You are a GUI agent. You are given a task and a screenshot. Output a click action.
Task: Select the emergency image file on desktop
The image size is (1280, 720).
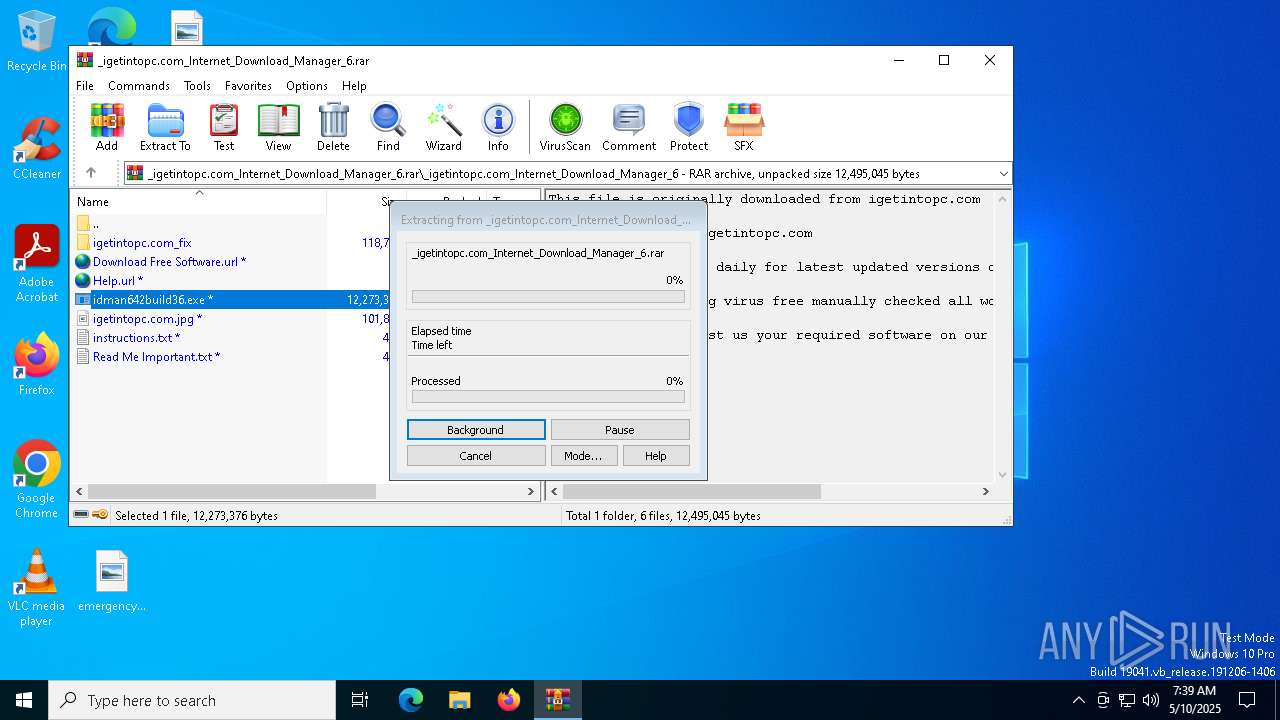click(x=112, y=581)
